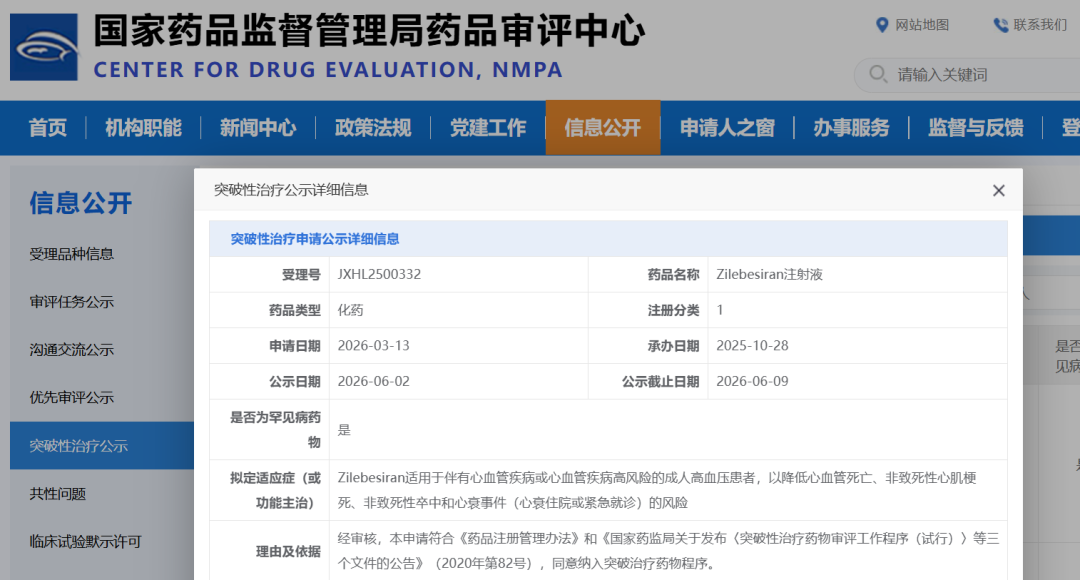Click the 突破性治疗公示详细信息 dialog title

291,190
